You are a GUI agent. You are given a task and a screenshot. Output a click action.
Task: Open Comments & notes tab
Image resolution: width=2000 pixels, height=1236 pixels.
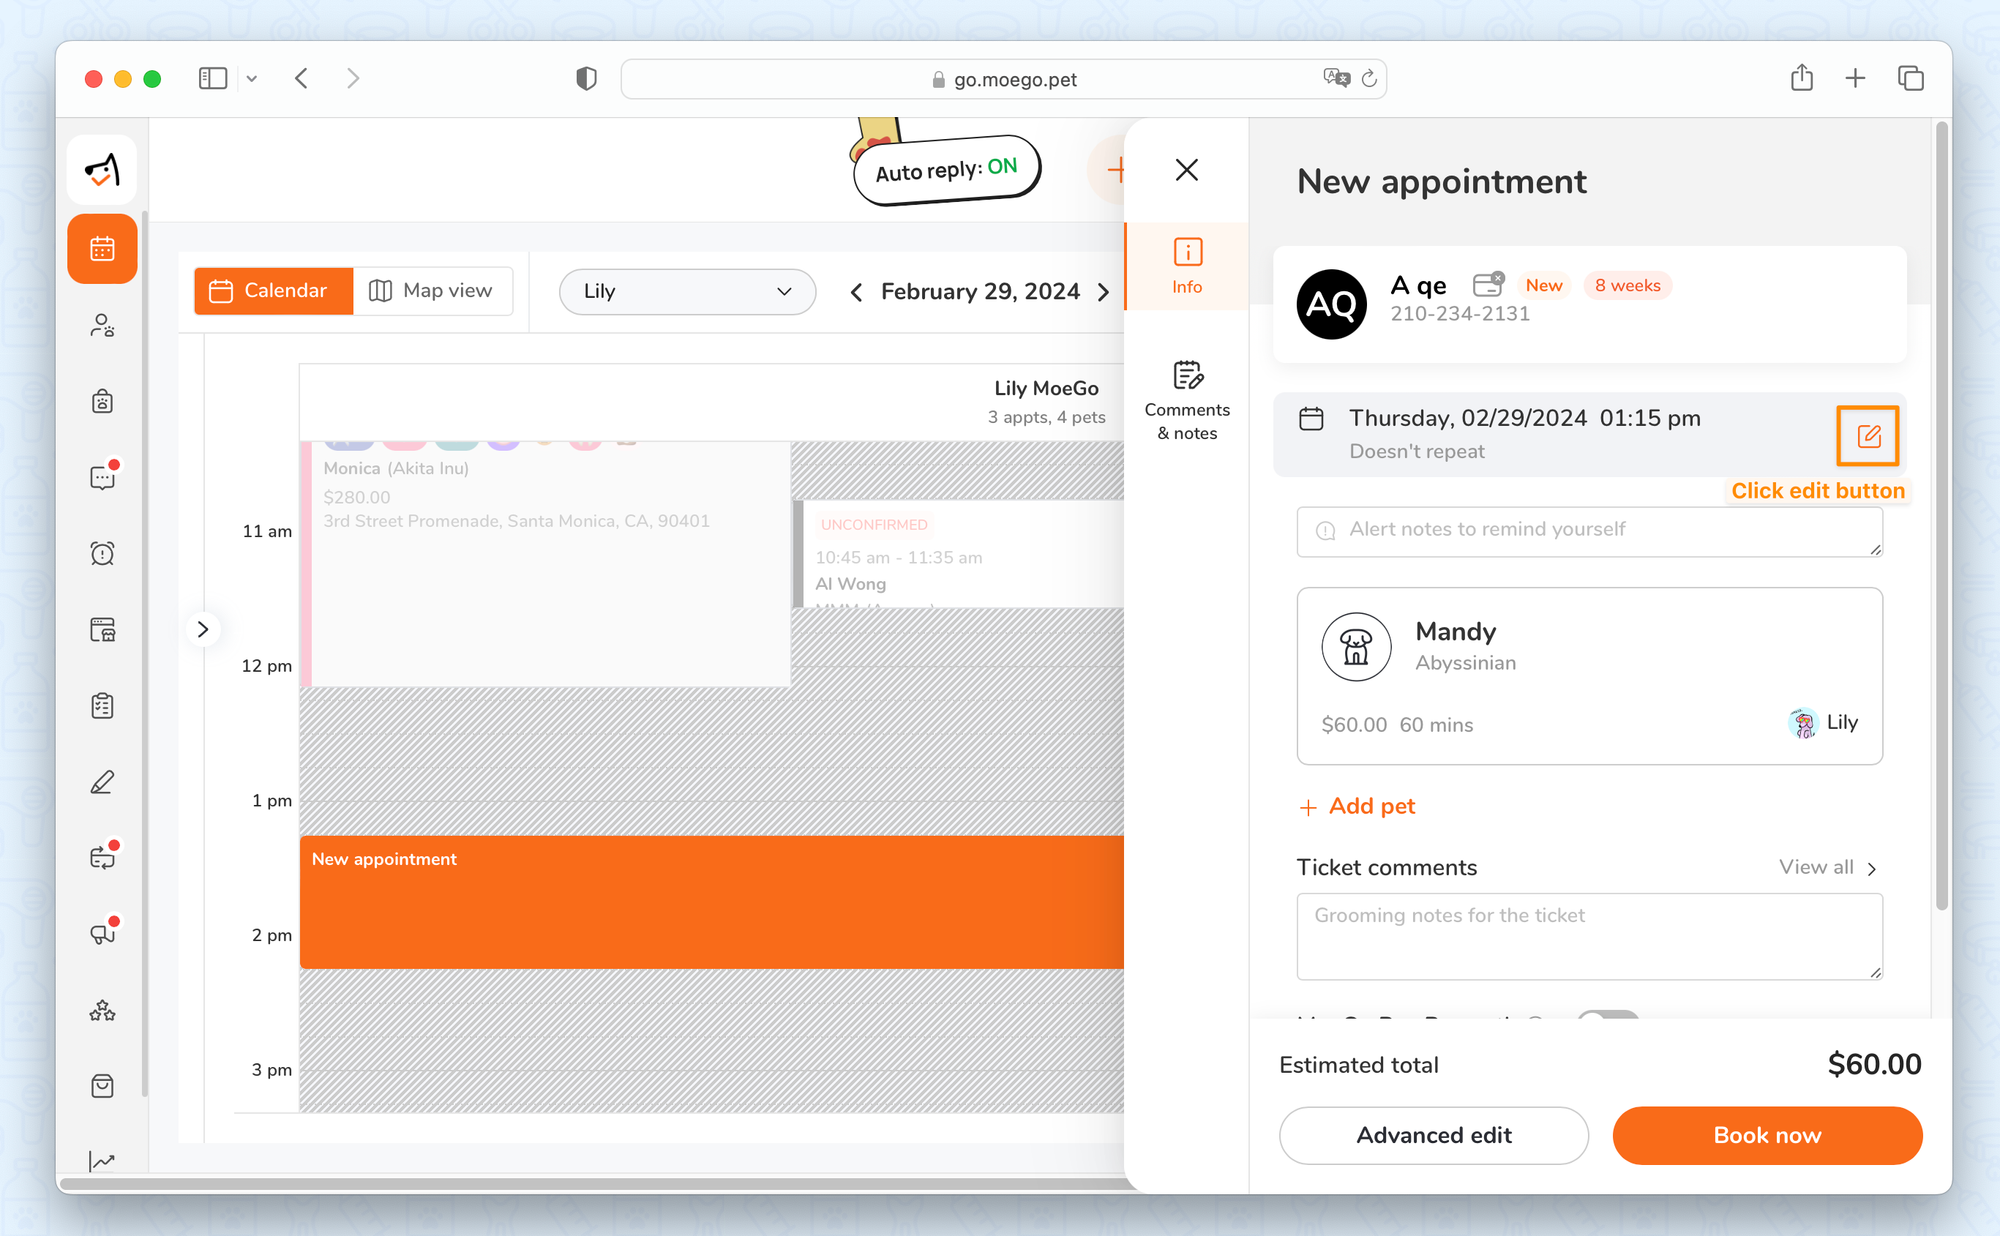click(x=1187, y=400)
